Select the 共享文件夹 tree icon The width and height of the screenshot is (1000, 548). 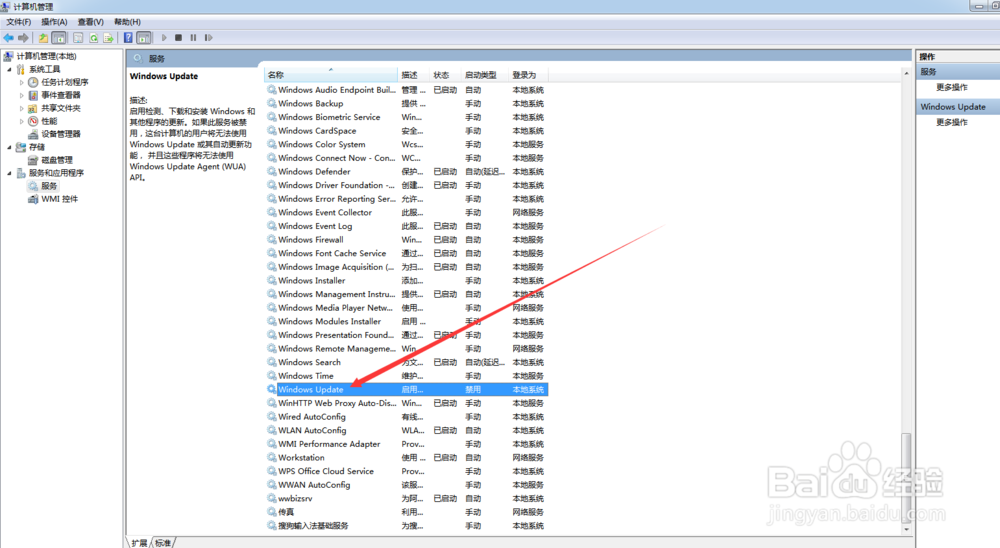click(x=33, y=108)
